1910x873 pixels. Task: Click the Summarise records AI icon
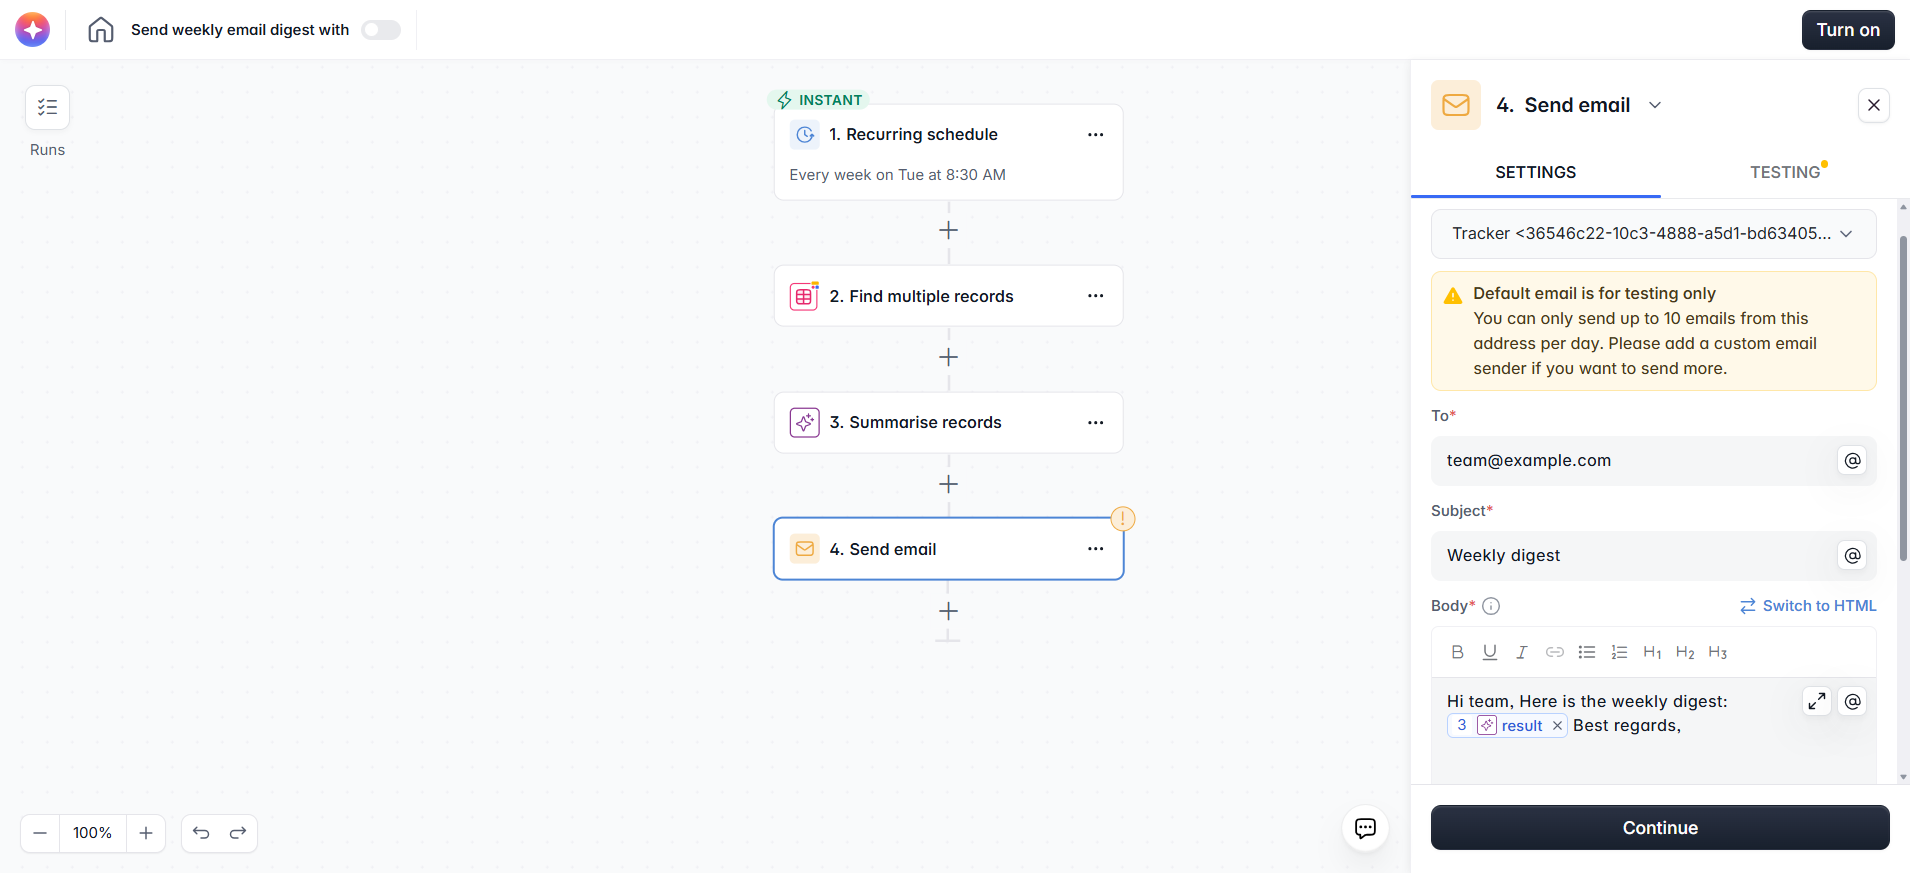[805, 422]
